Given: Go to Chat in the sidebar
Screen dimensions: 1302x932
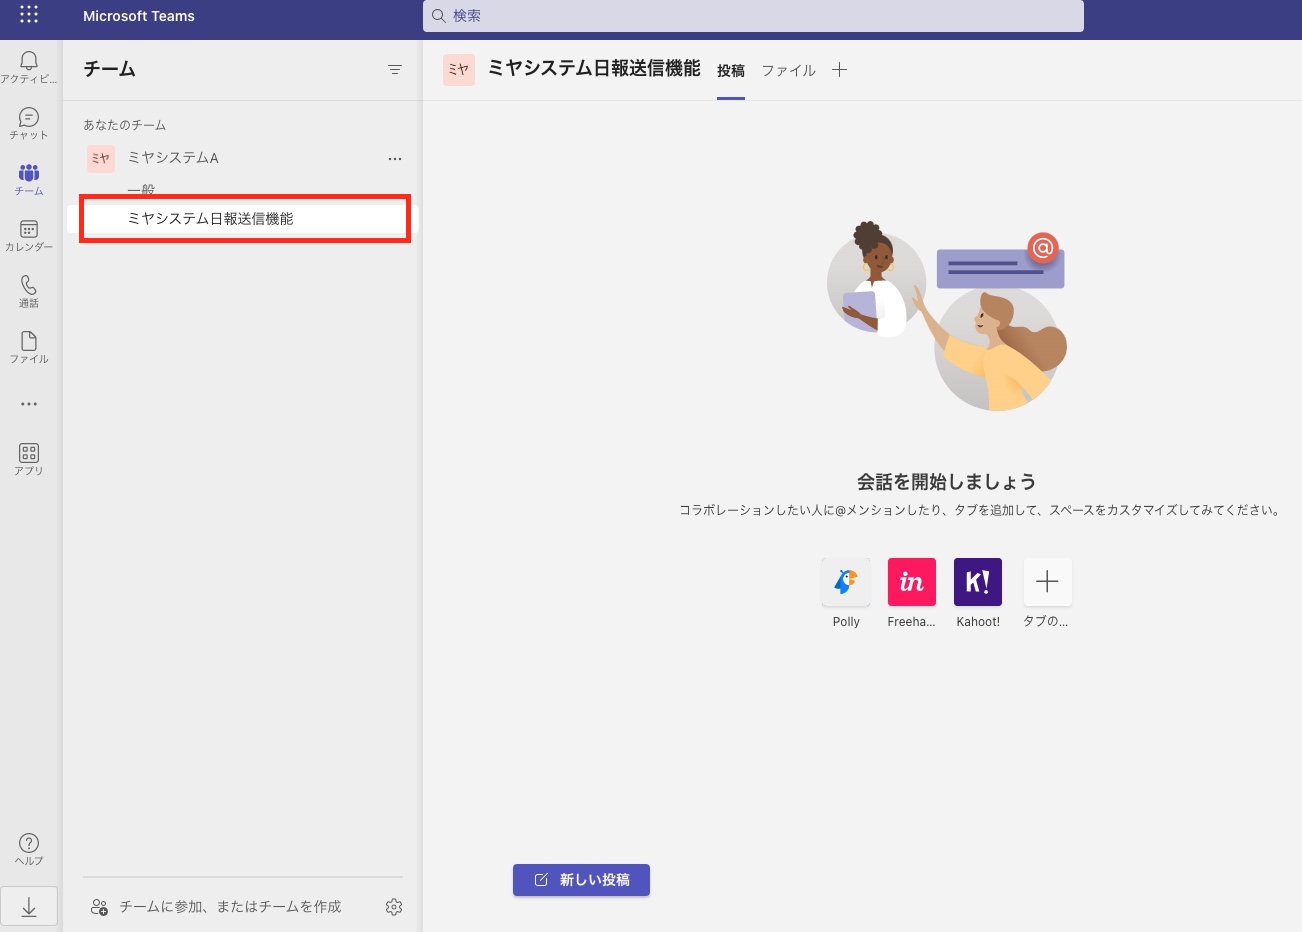Looking at the screenshot, I should click(29, 123).
